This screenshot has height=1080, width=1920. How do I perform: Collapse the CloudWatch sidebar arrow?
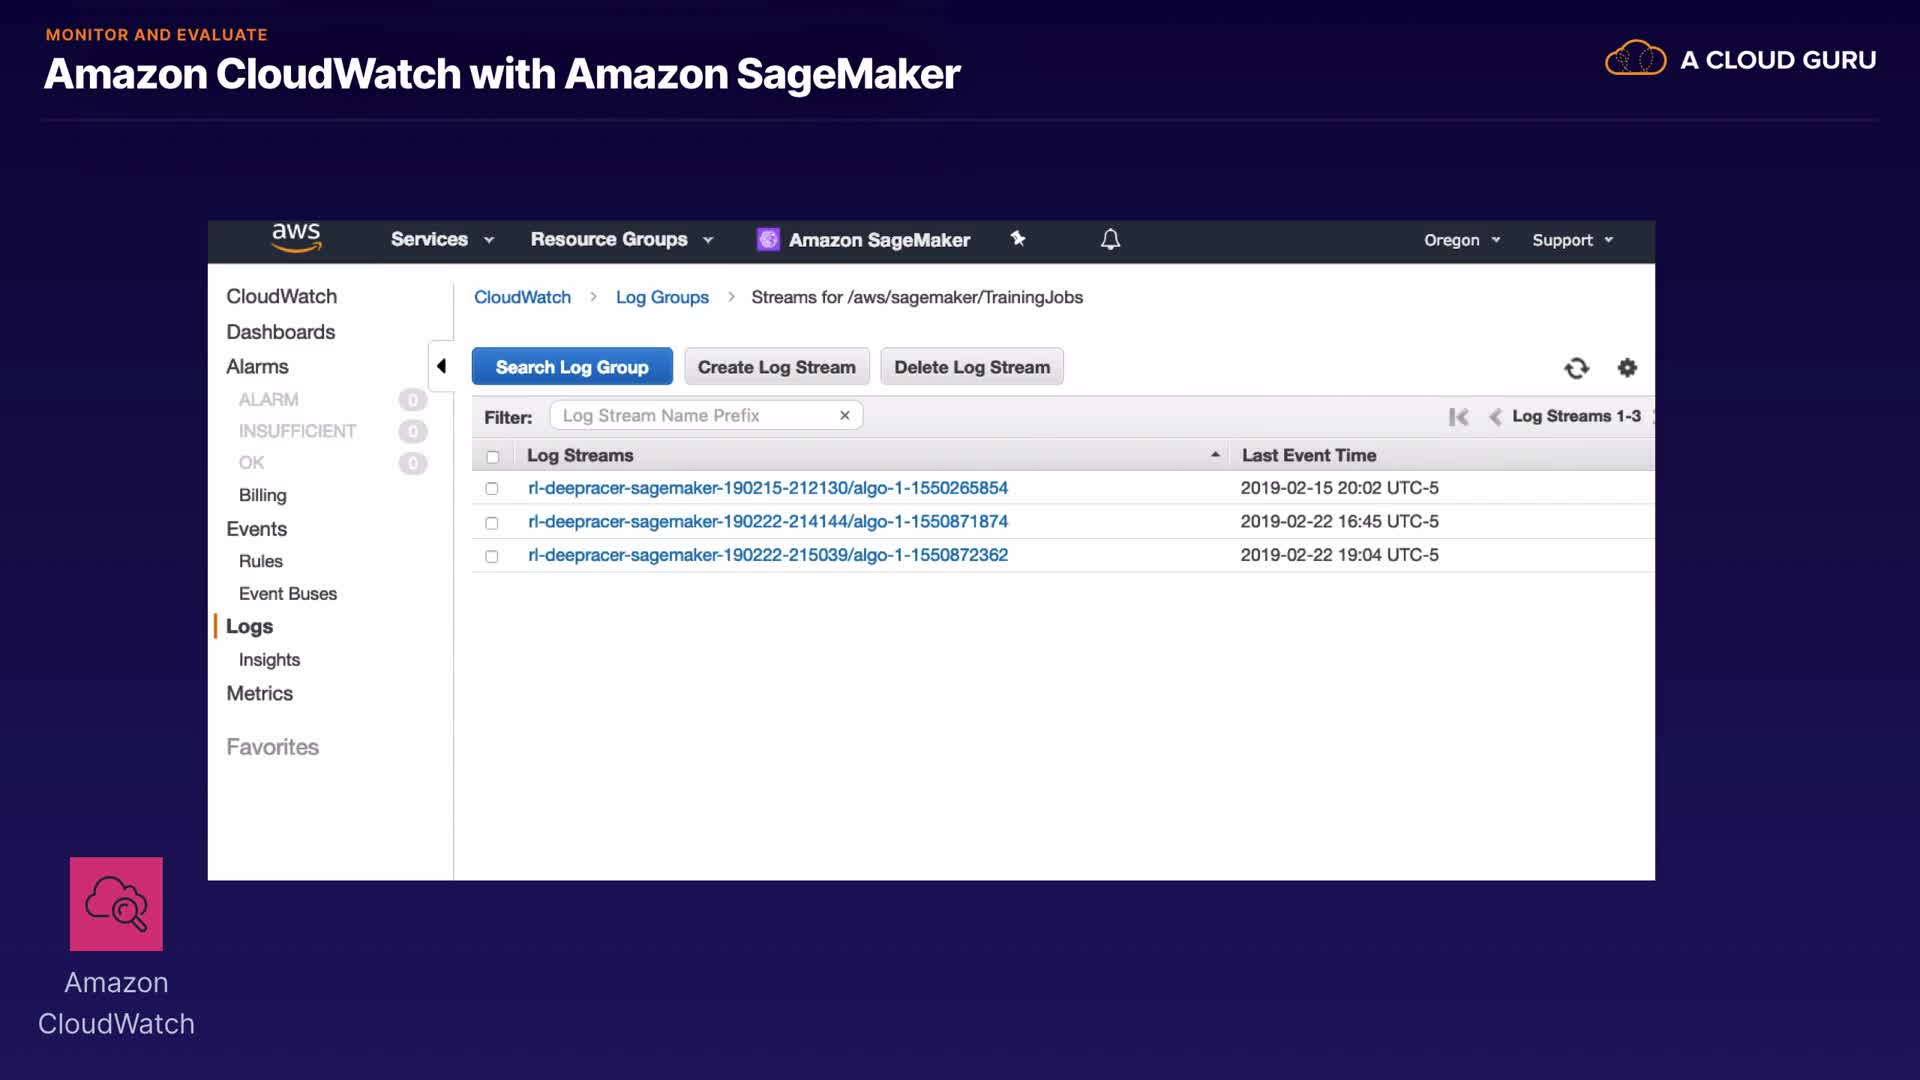pos(441,366)
